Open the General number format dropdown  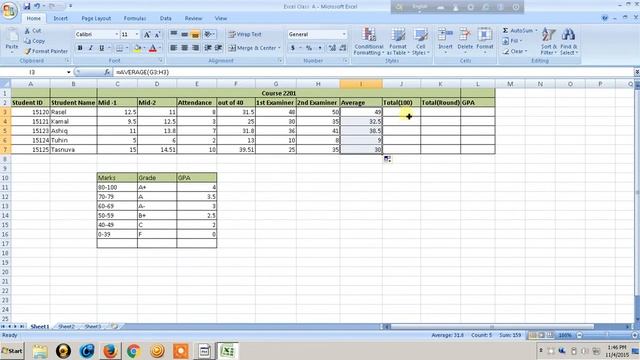[x=344, y=34]
